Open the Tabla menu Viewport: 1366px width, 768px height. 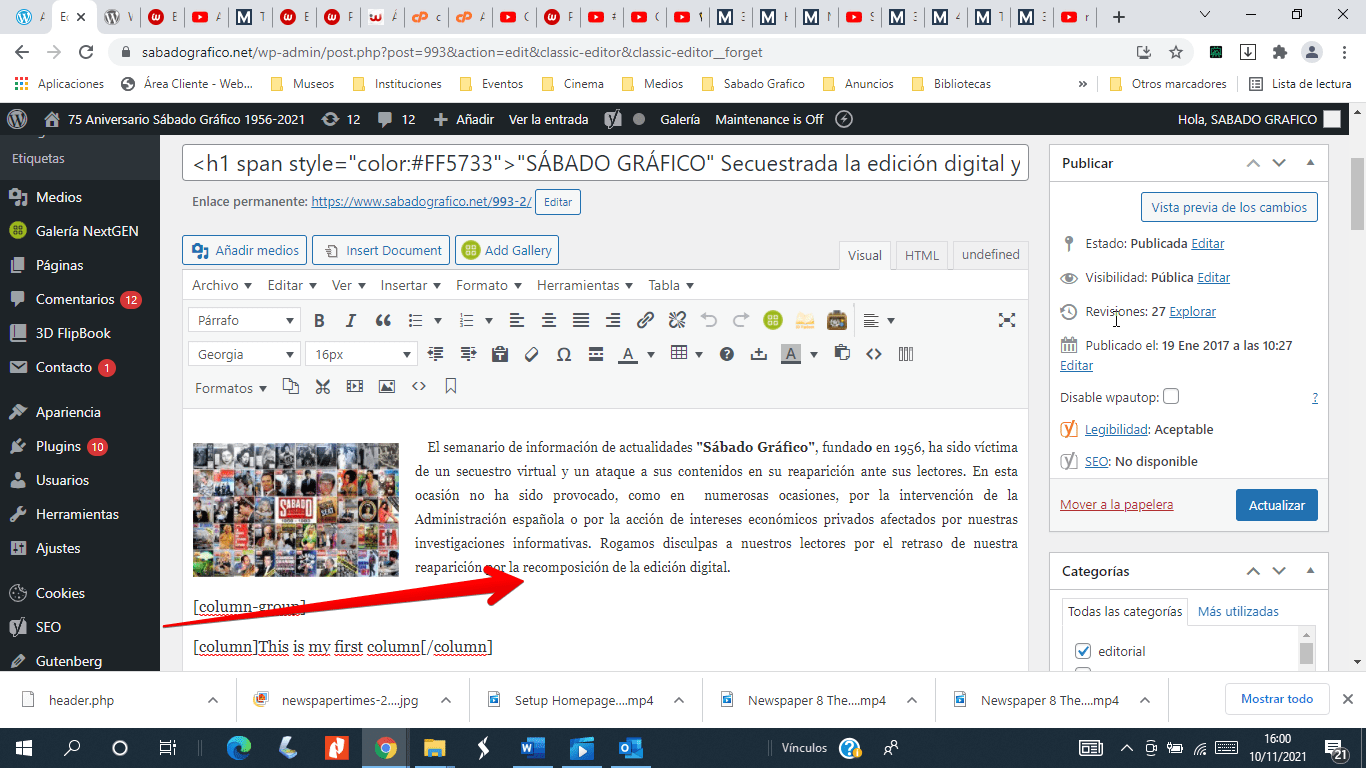[670, 286]
